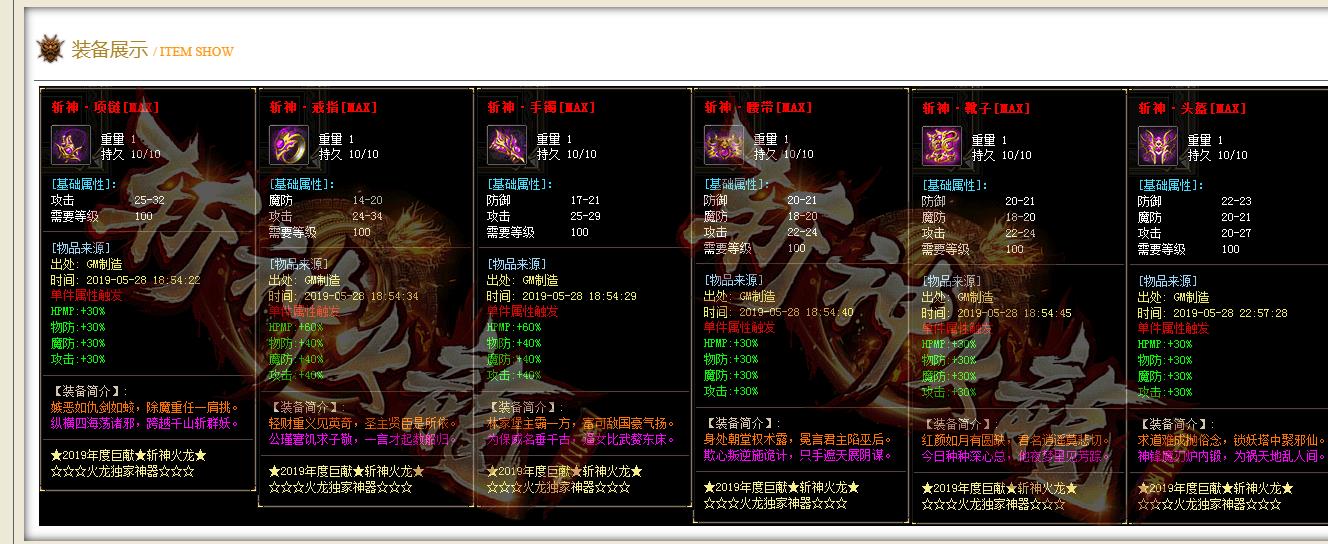This screenshot has height=544, width=1328.
Task: Click the demon mask icon beside 装备展示
Action: click(x=50, y=49)
